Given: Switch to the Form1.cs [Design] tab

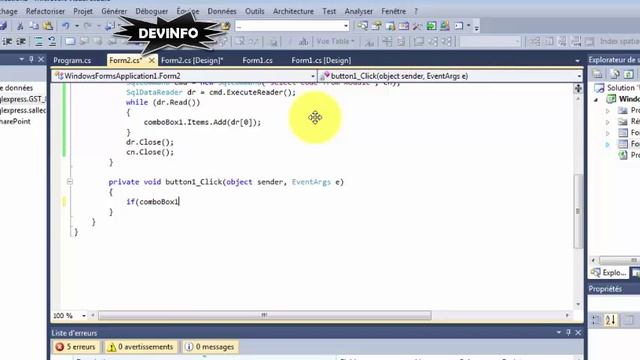Looking at the screenshot, I should point(321,60).
